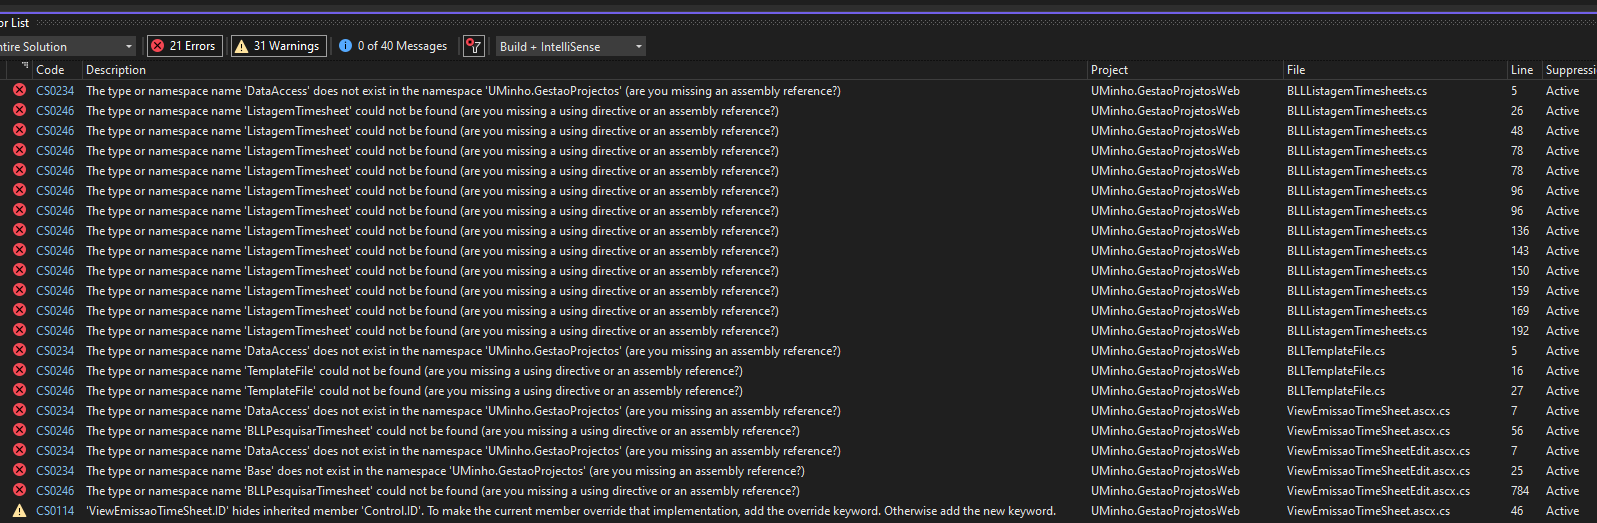The width and height of the screenshot is (1597, 523).
Task: Click the error icon on the first CS0234 row
Action: point(19,91)
